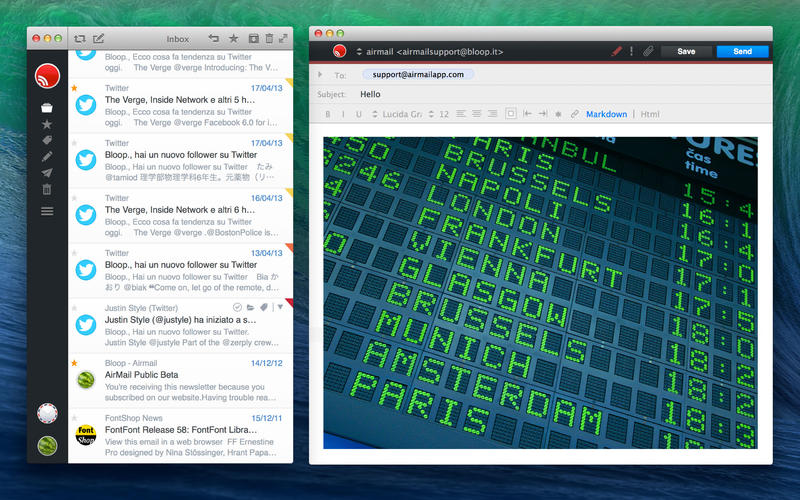Click the reply arrow in inbox toolbar
Screen dimensions: 800x500
pos(213,38)
